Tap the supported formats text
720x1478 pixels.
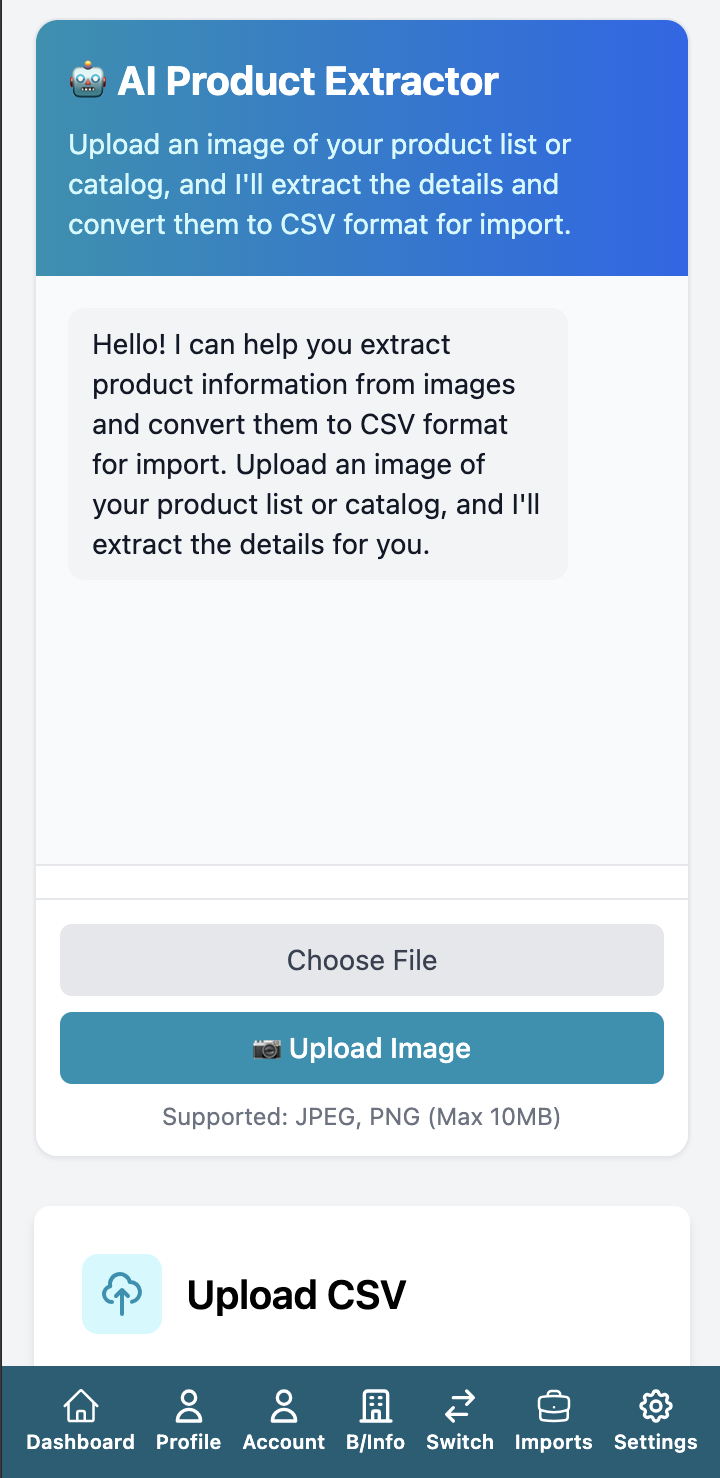(362, 1117)
